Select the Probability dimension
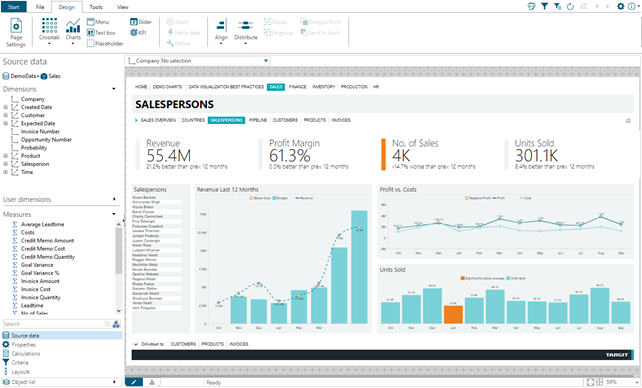This screenshot has width=642, height=388. point(34,148)
